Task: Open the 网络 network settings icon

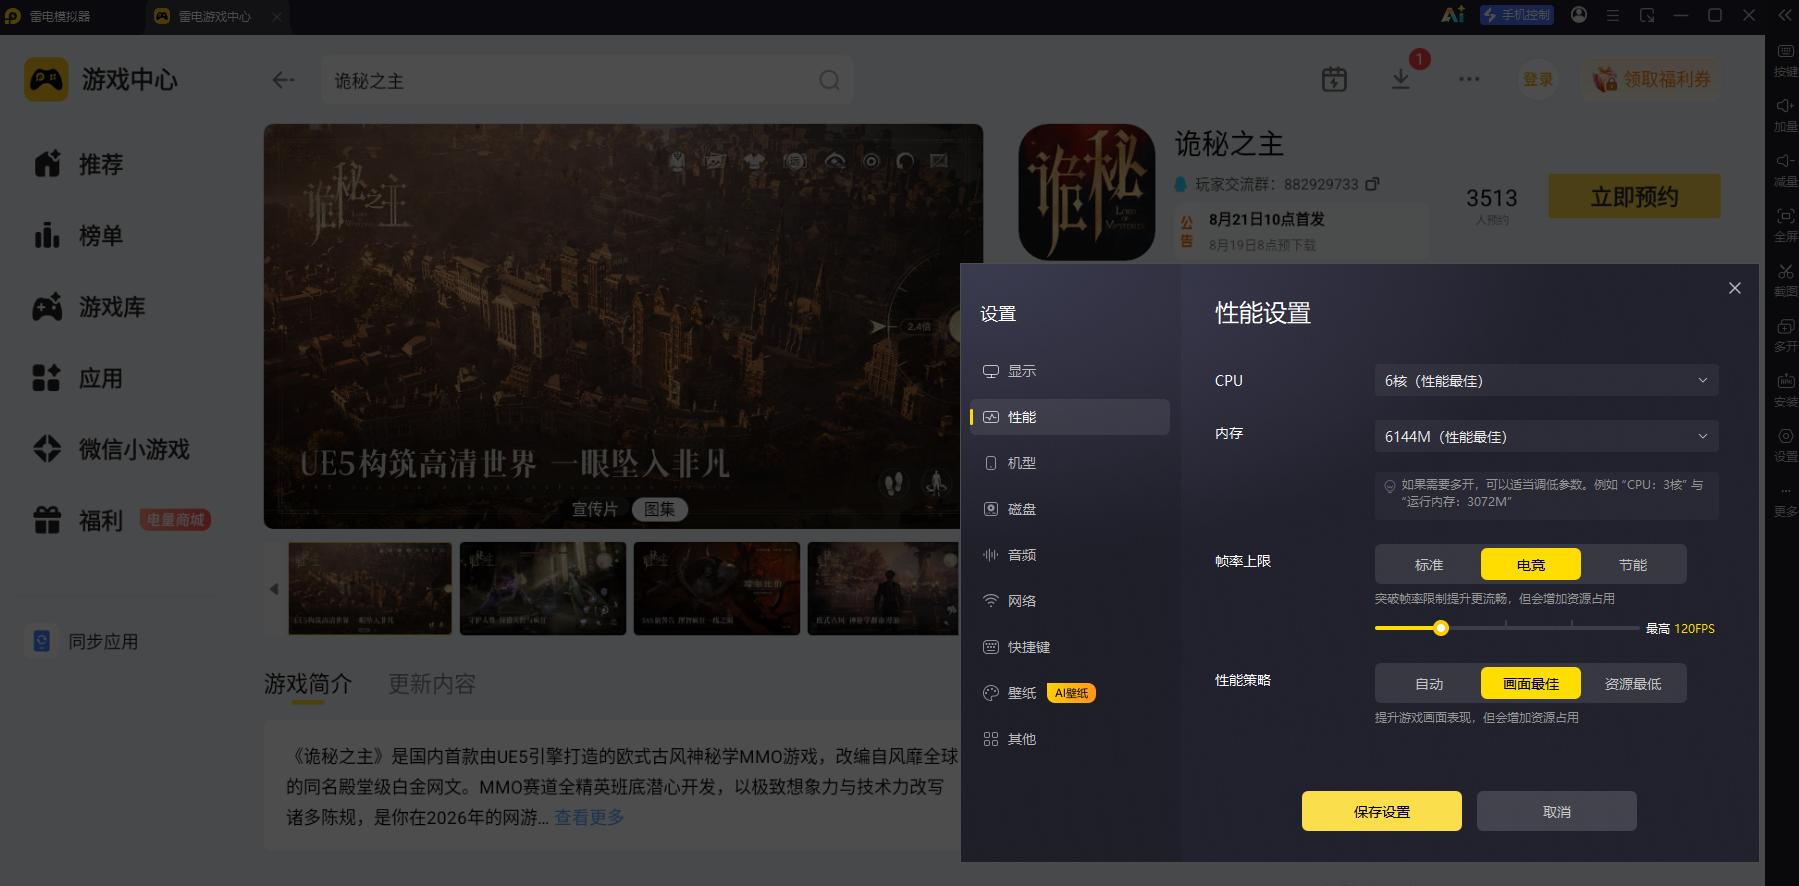Action: (x=991, y=601)
